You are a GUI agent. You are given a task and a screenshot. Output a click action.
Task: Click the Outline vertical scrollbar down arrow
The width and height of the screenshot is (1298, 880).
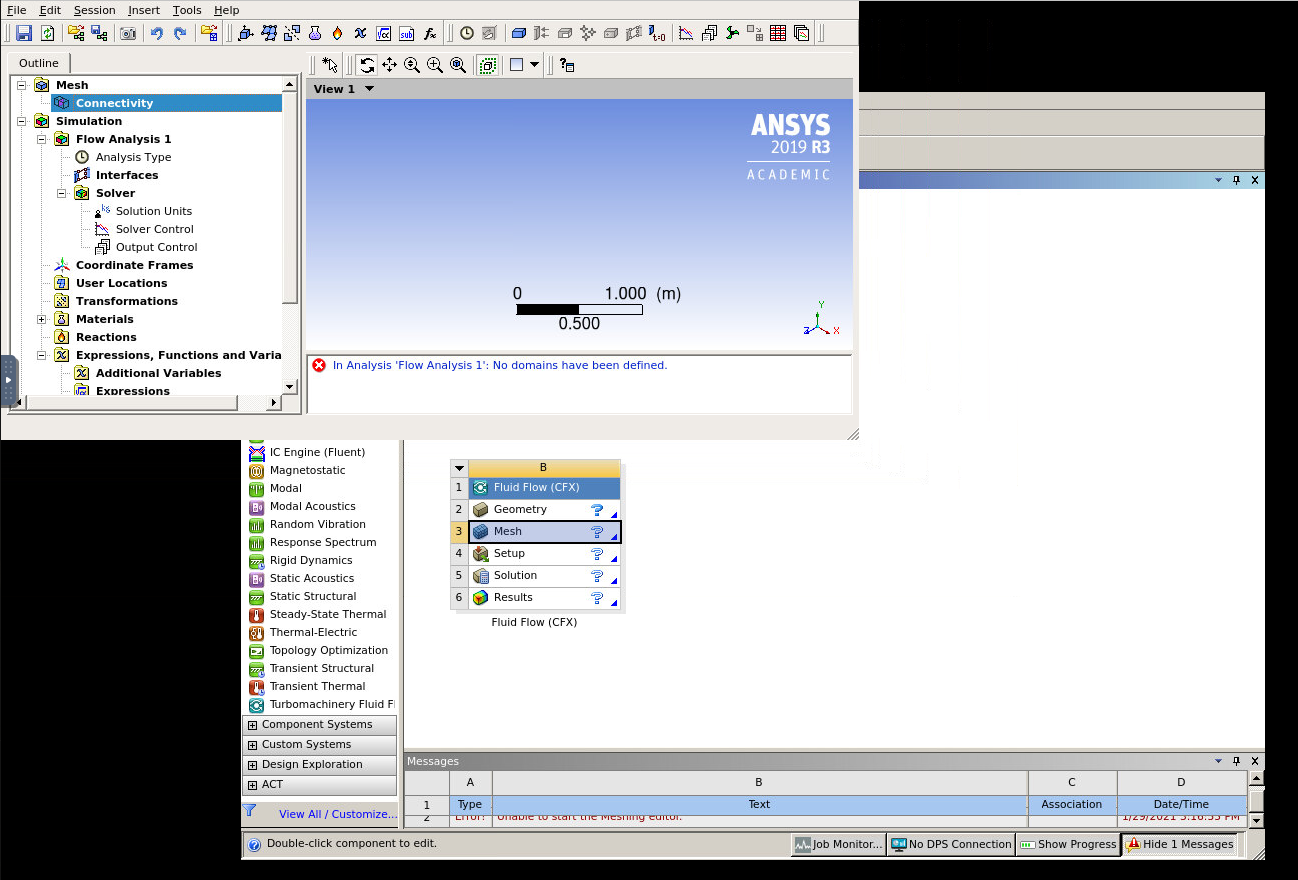tap(290, 386)
